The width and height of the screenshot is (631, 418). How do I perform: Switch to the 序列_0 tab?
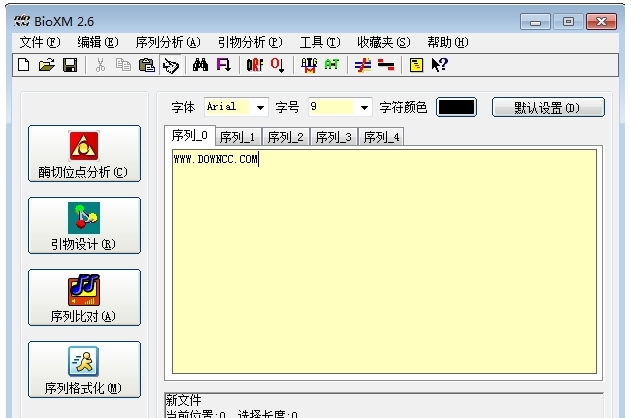pyautogui.click(x=190, y=136)
